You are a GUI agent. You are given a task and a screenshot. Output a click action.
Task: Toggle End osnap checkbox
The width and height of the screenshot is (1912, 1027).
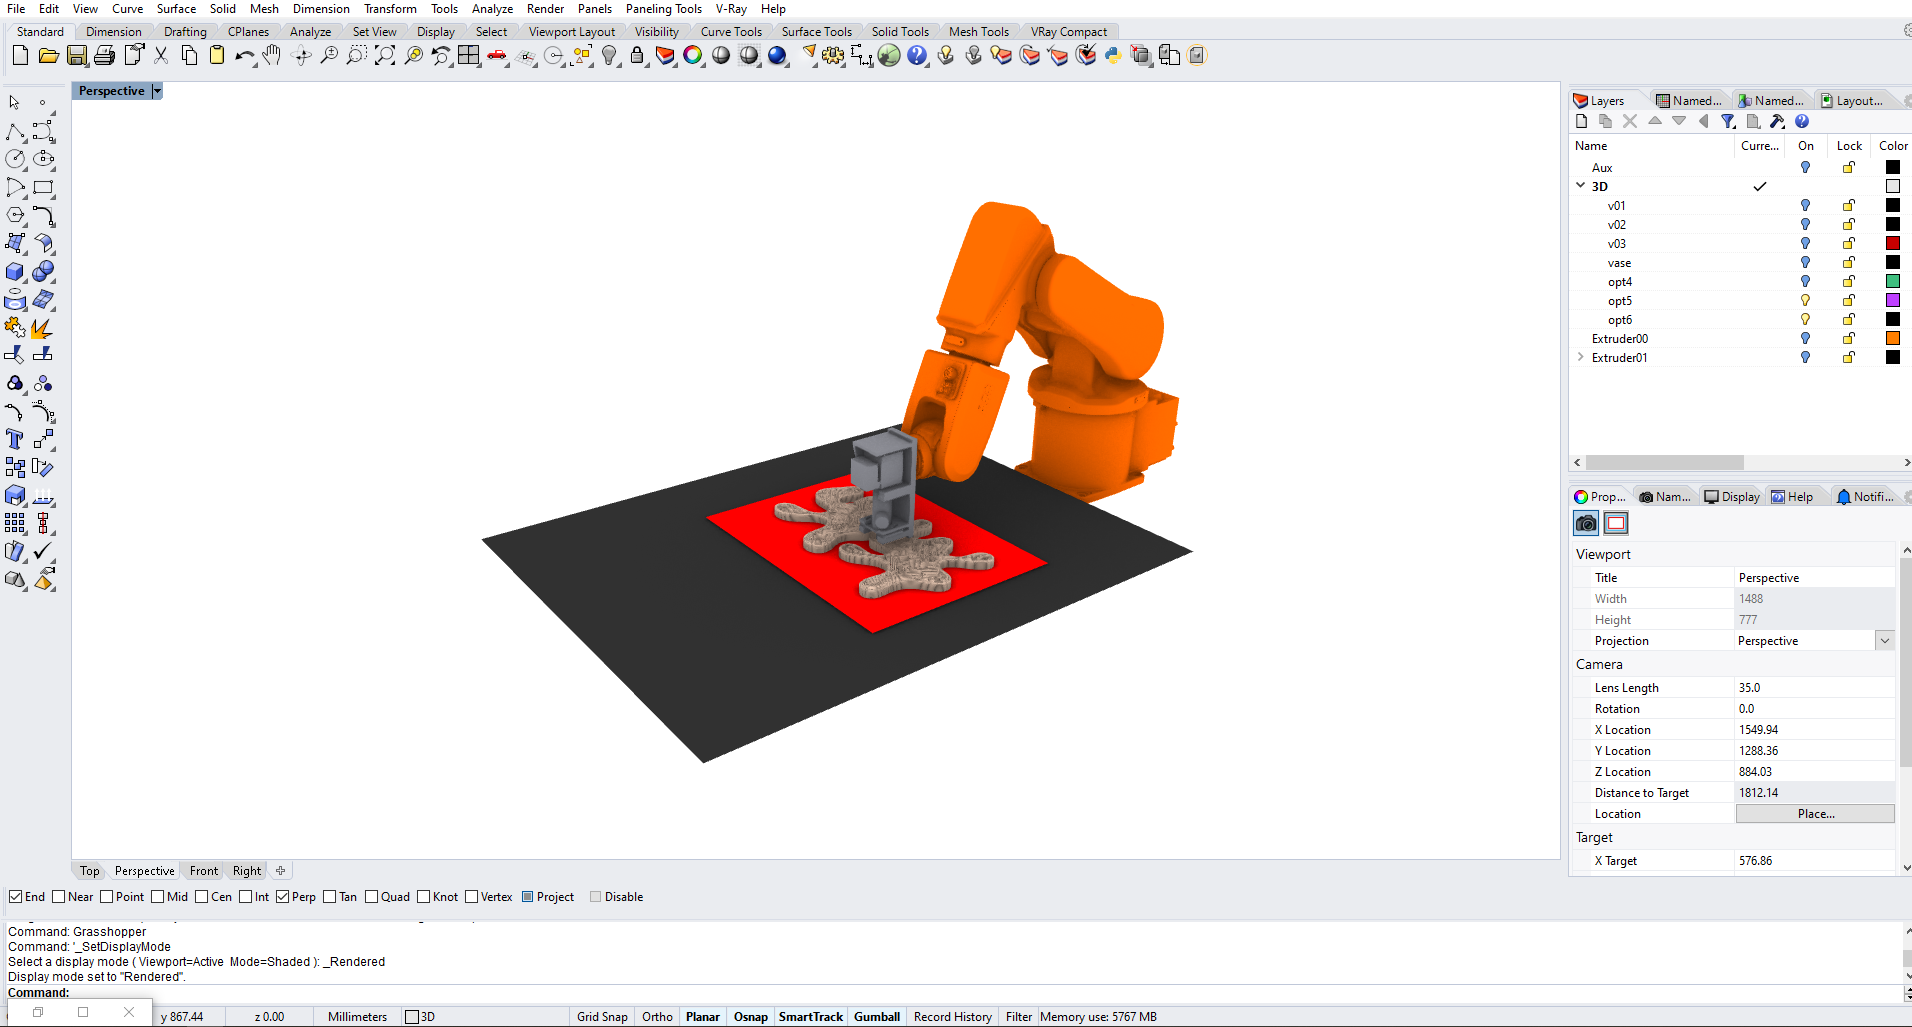click(x=15, y=897)
